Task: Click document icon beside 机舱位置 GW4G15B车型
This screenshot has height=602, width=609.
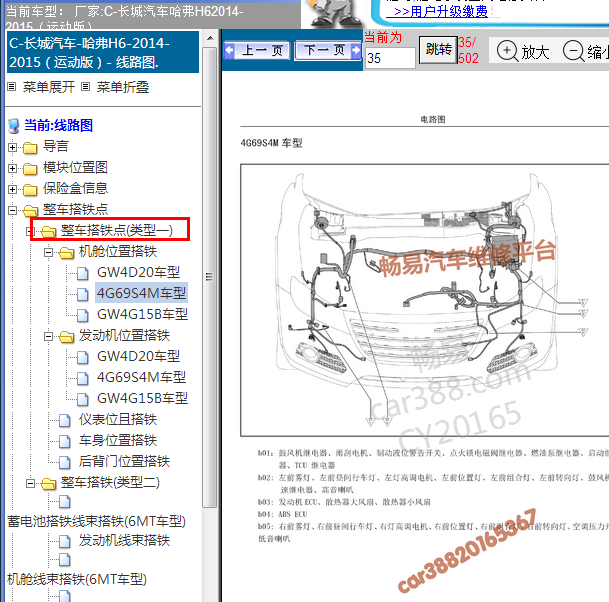Action: (x=83, y=315)
